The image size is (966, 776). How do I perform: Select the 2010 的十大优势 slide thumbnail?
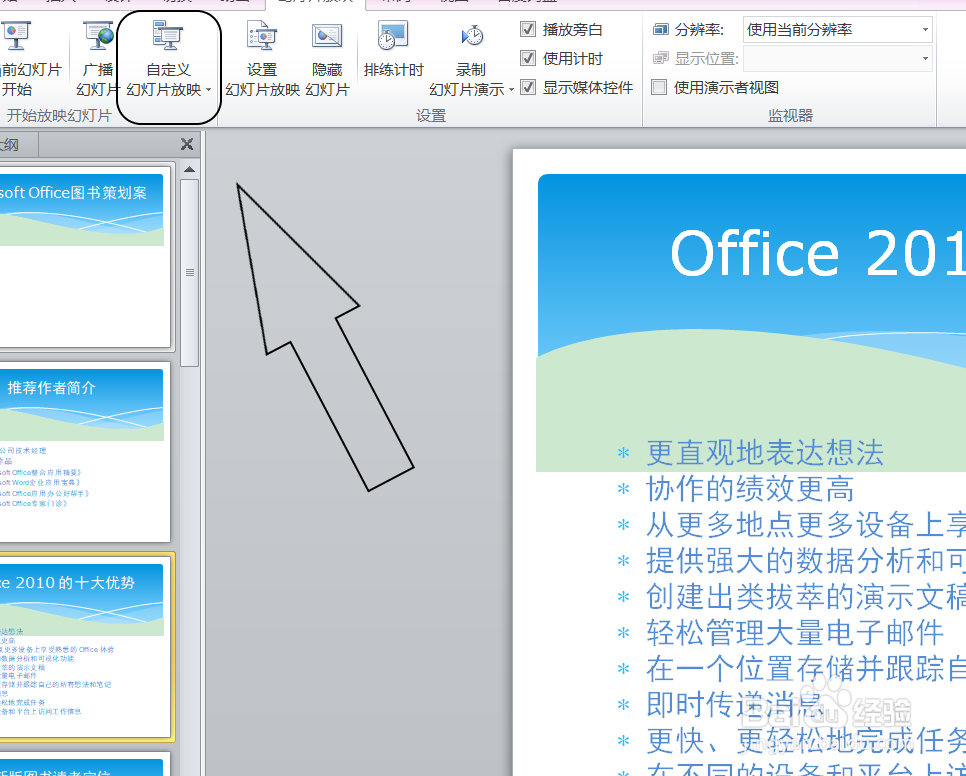[x=85, y=647]
